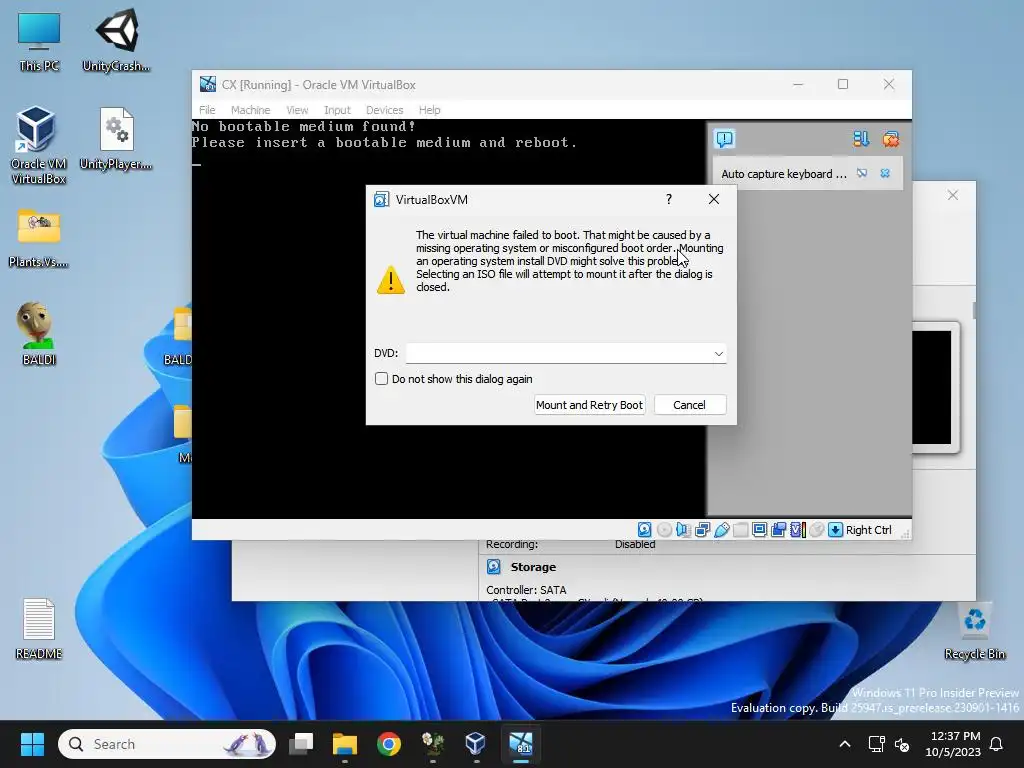Viewport: 1024px width, 768px height.
Task: Select the README file on desktop
Action: click(39, 629)
